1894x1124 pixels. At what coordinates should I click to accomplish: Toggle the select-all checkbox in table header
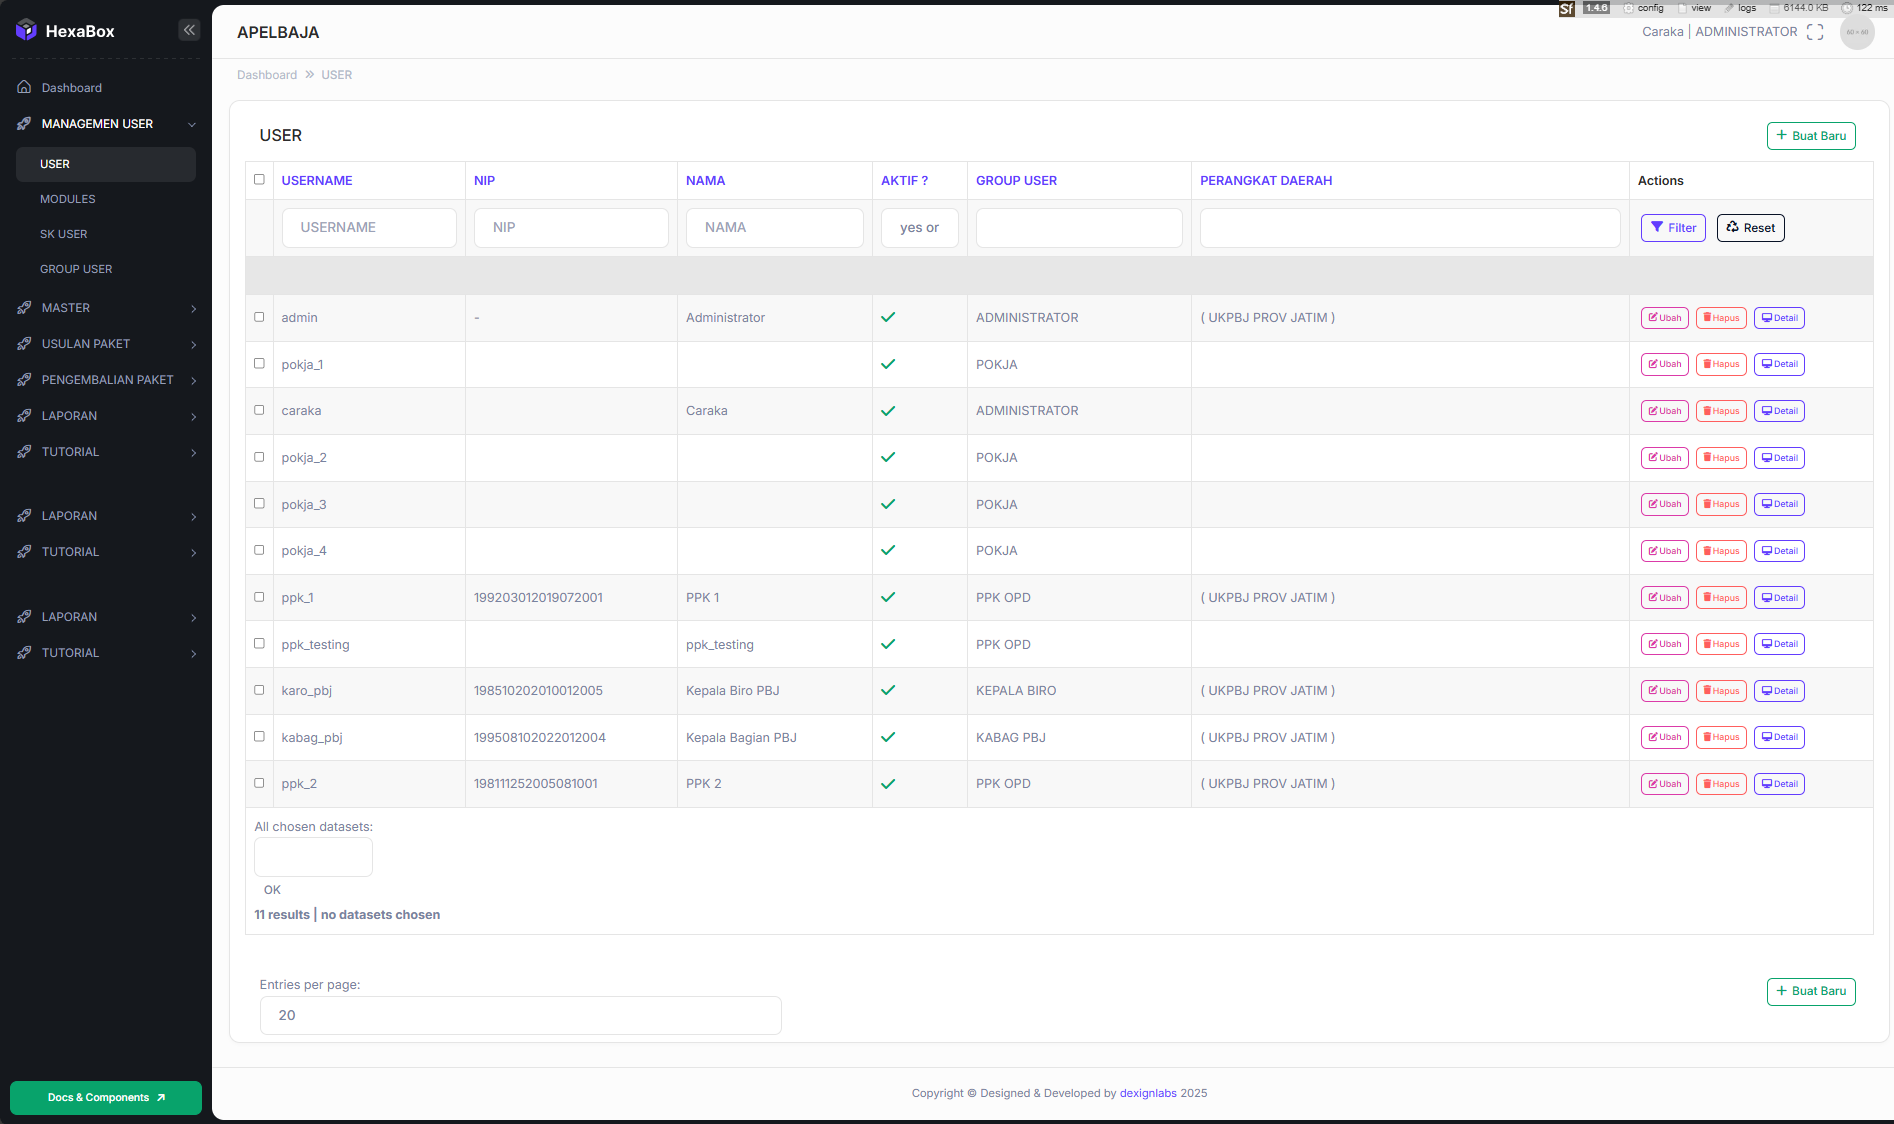pyautogui.click(x=259, y=180)
